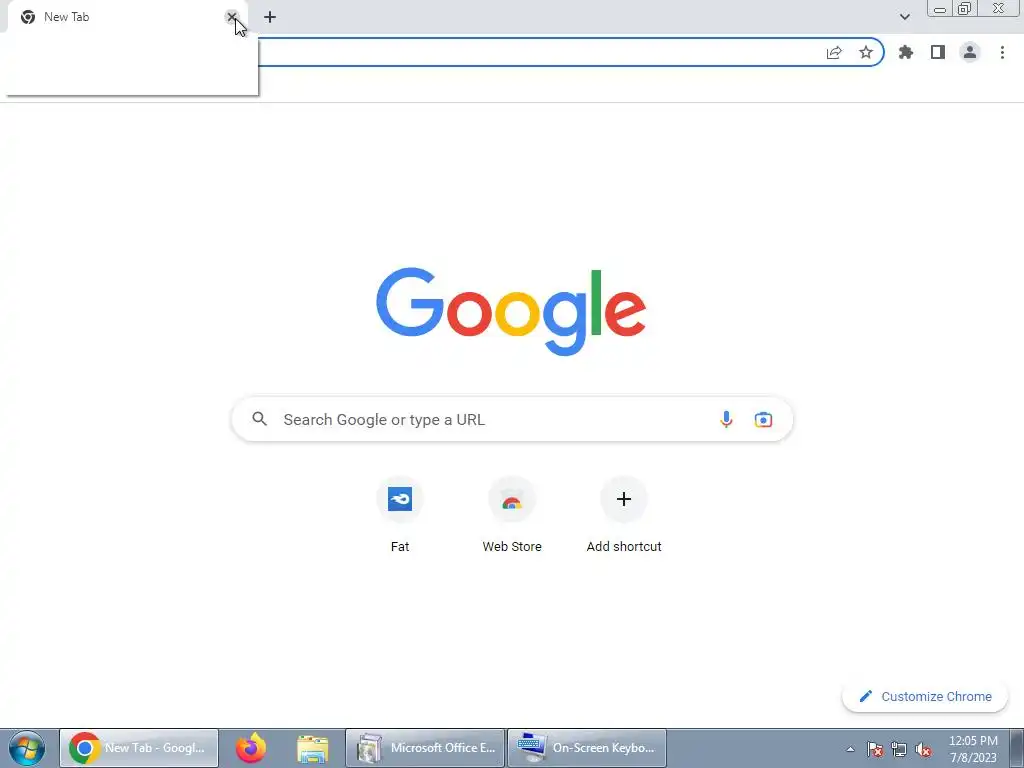Image resolution: width=1024 pixels, height=768 pixels.
Task: Bookmark this tab with star icon
Action: [x=866, y=52]
